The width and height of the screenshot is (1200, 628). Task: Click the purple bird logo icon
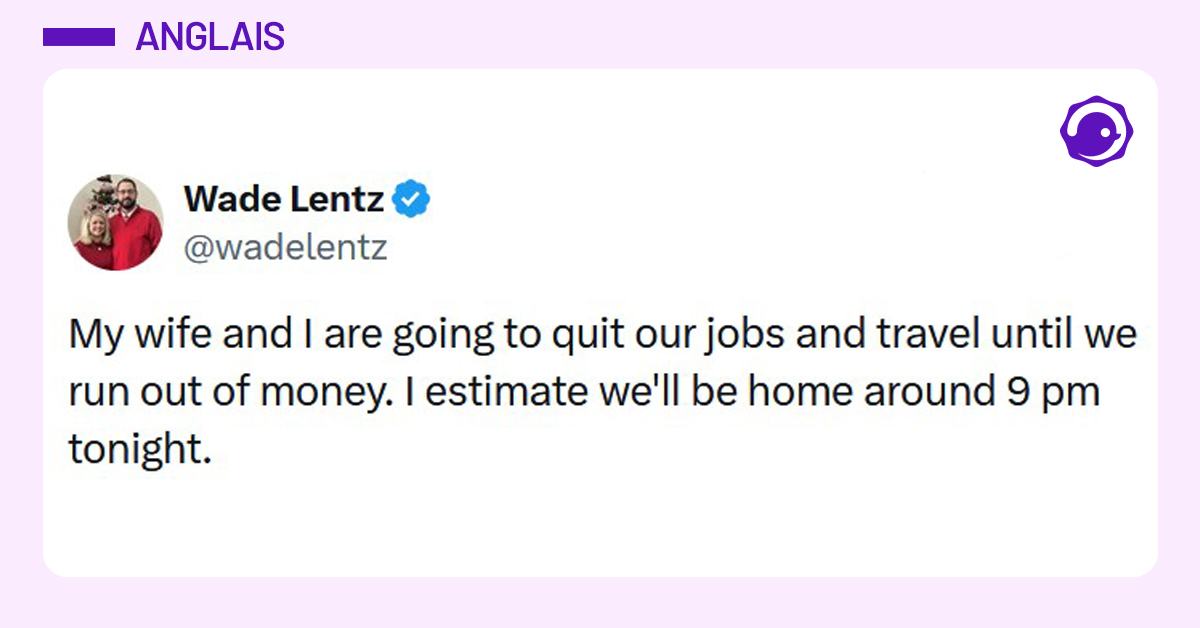[1095, 130]
